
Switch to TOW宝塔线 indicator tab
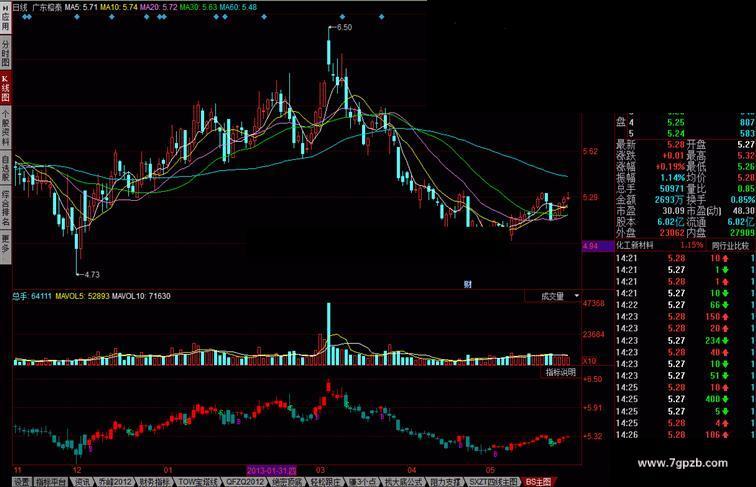198,482
